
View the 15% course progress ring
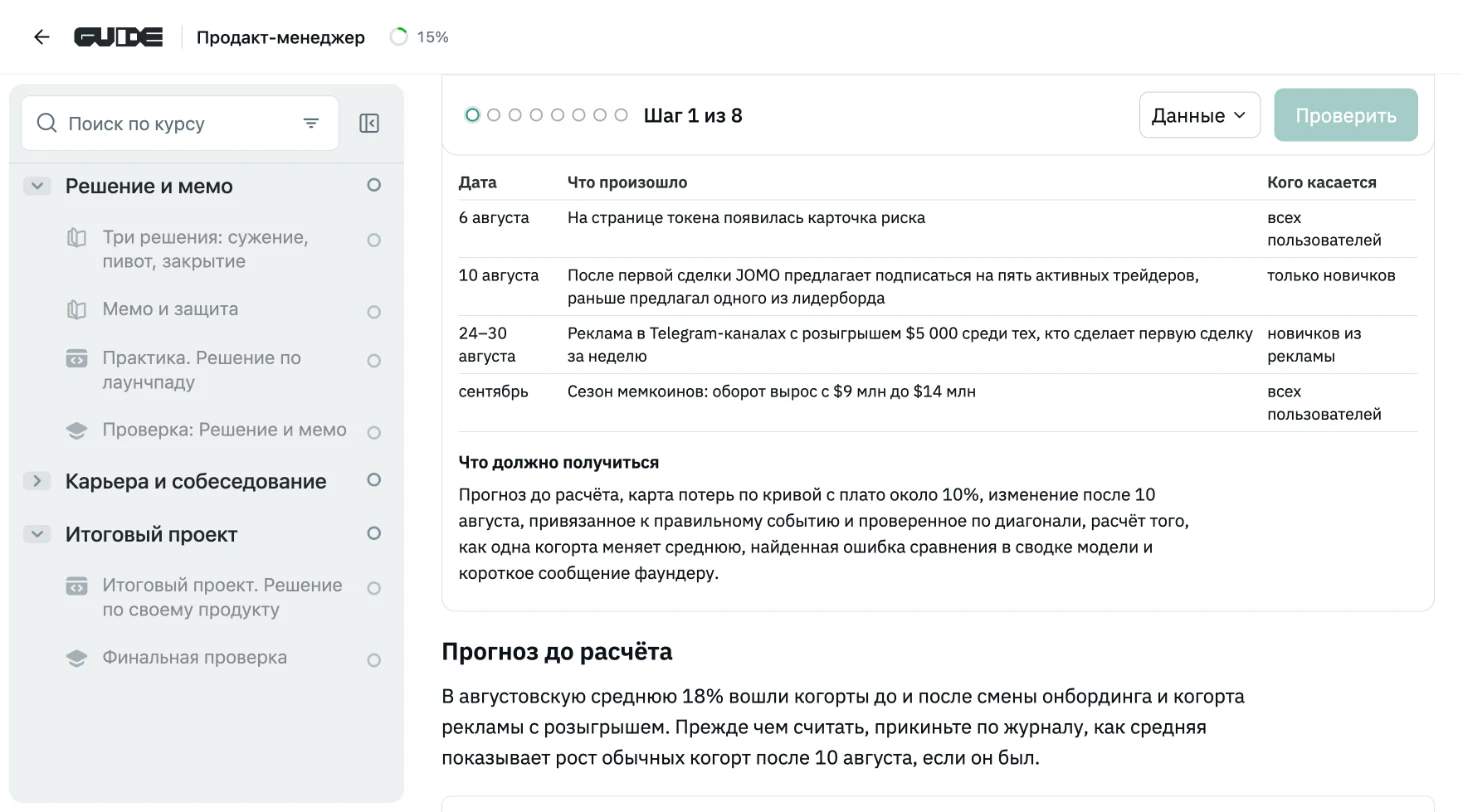click(x=399, y=37)
